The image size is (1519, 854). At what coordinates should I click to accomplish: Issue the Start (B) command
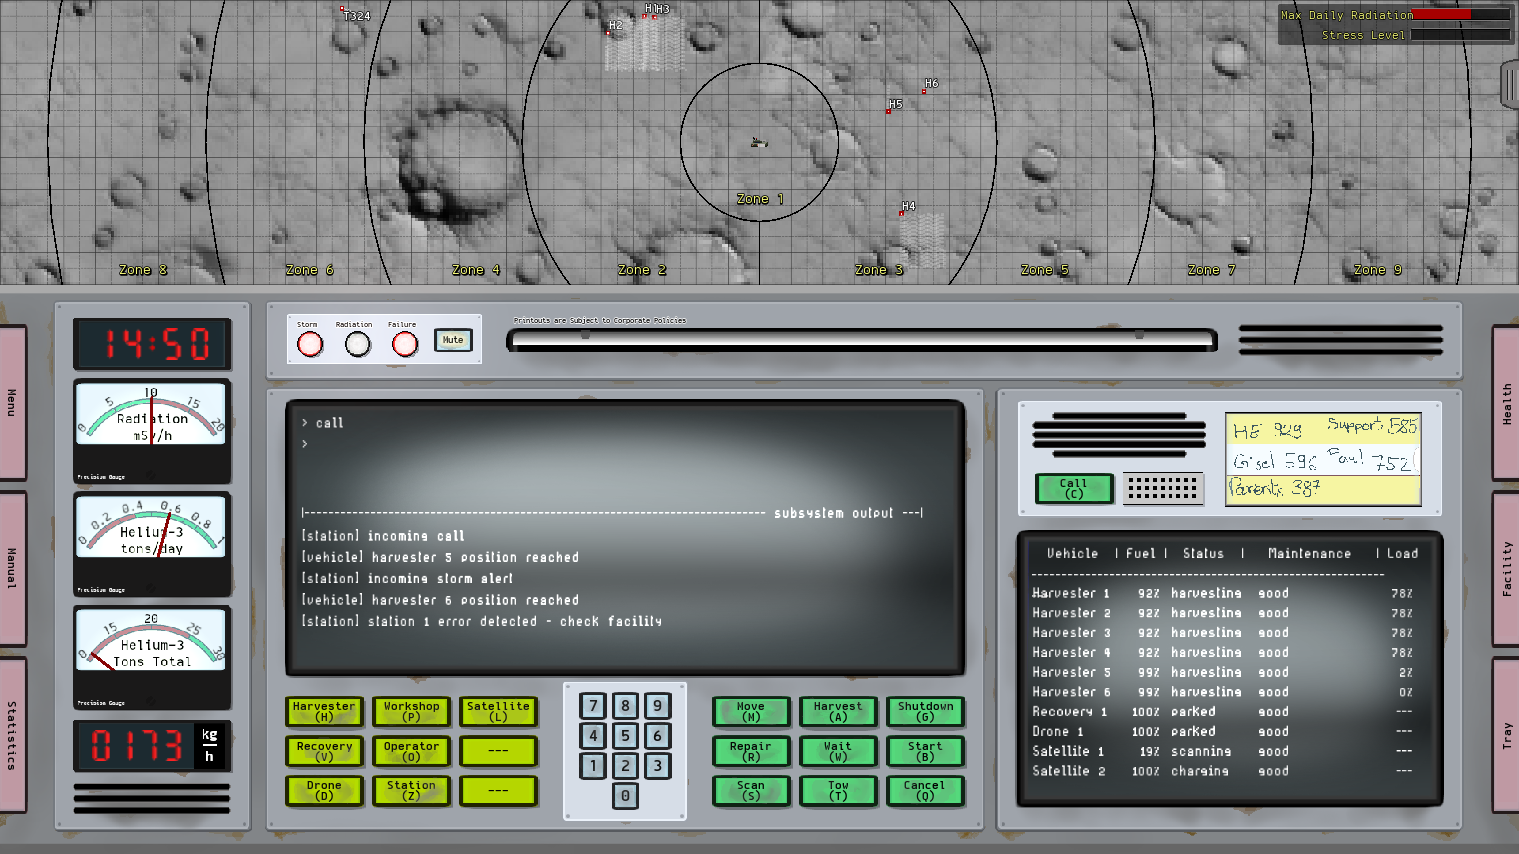[925, 751]
